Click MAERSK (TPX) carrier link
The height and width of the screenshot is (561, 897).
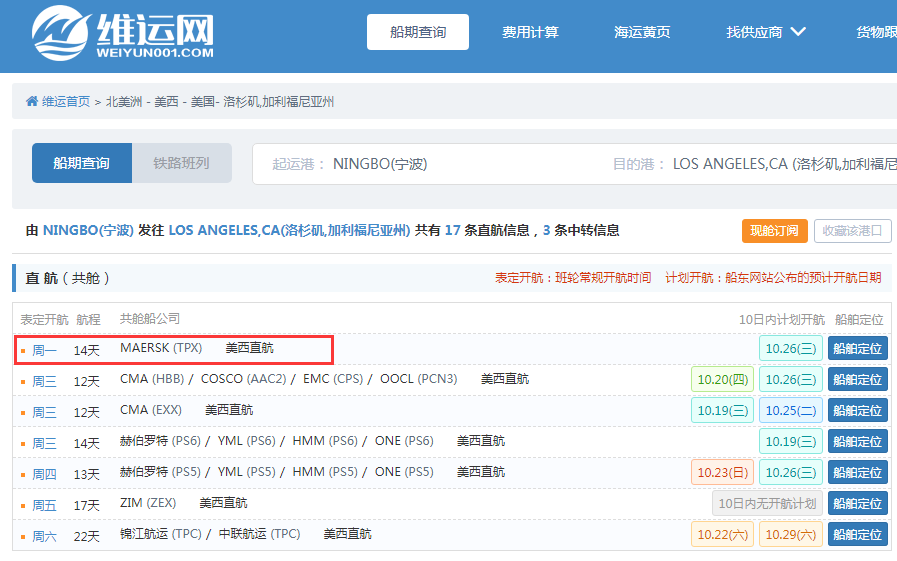pos(161,348)
